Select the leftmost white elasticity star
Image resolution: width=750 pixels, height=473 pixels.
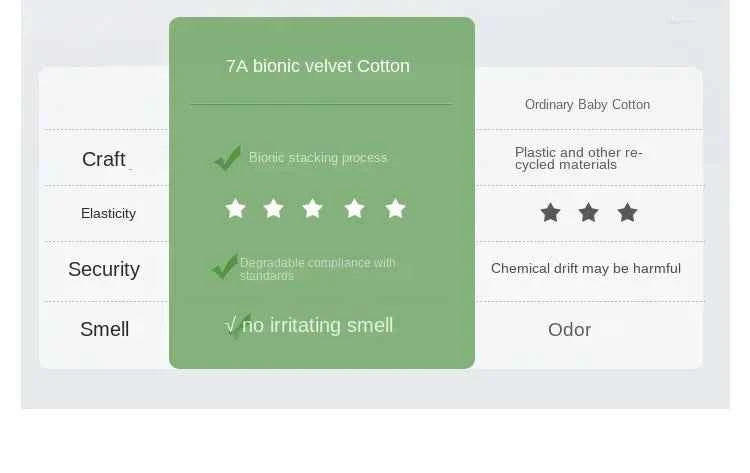(x=235, y=209)
